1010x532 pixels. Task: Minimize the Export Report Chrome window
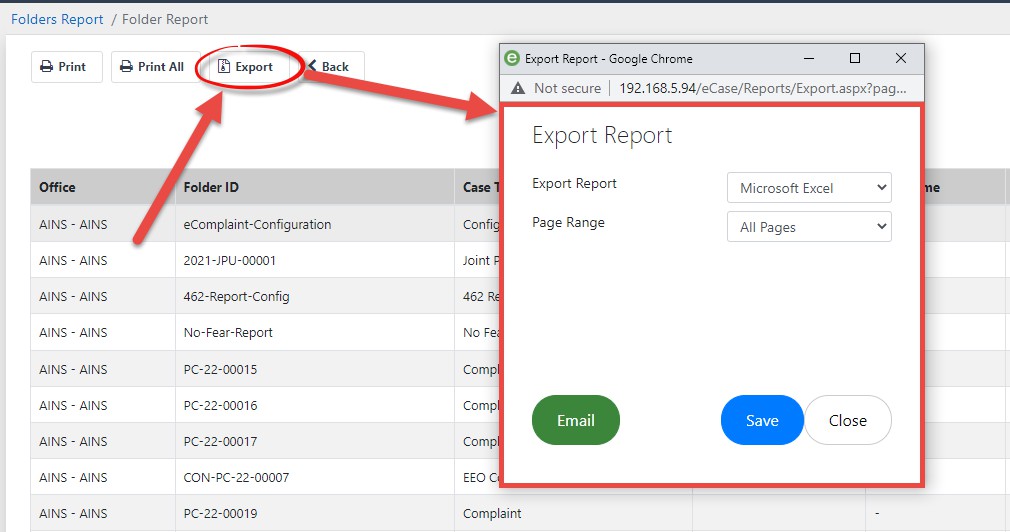pyautogui.click(x=809, y=59)
